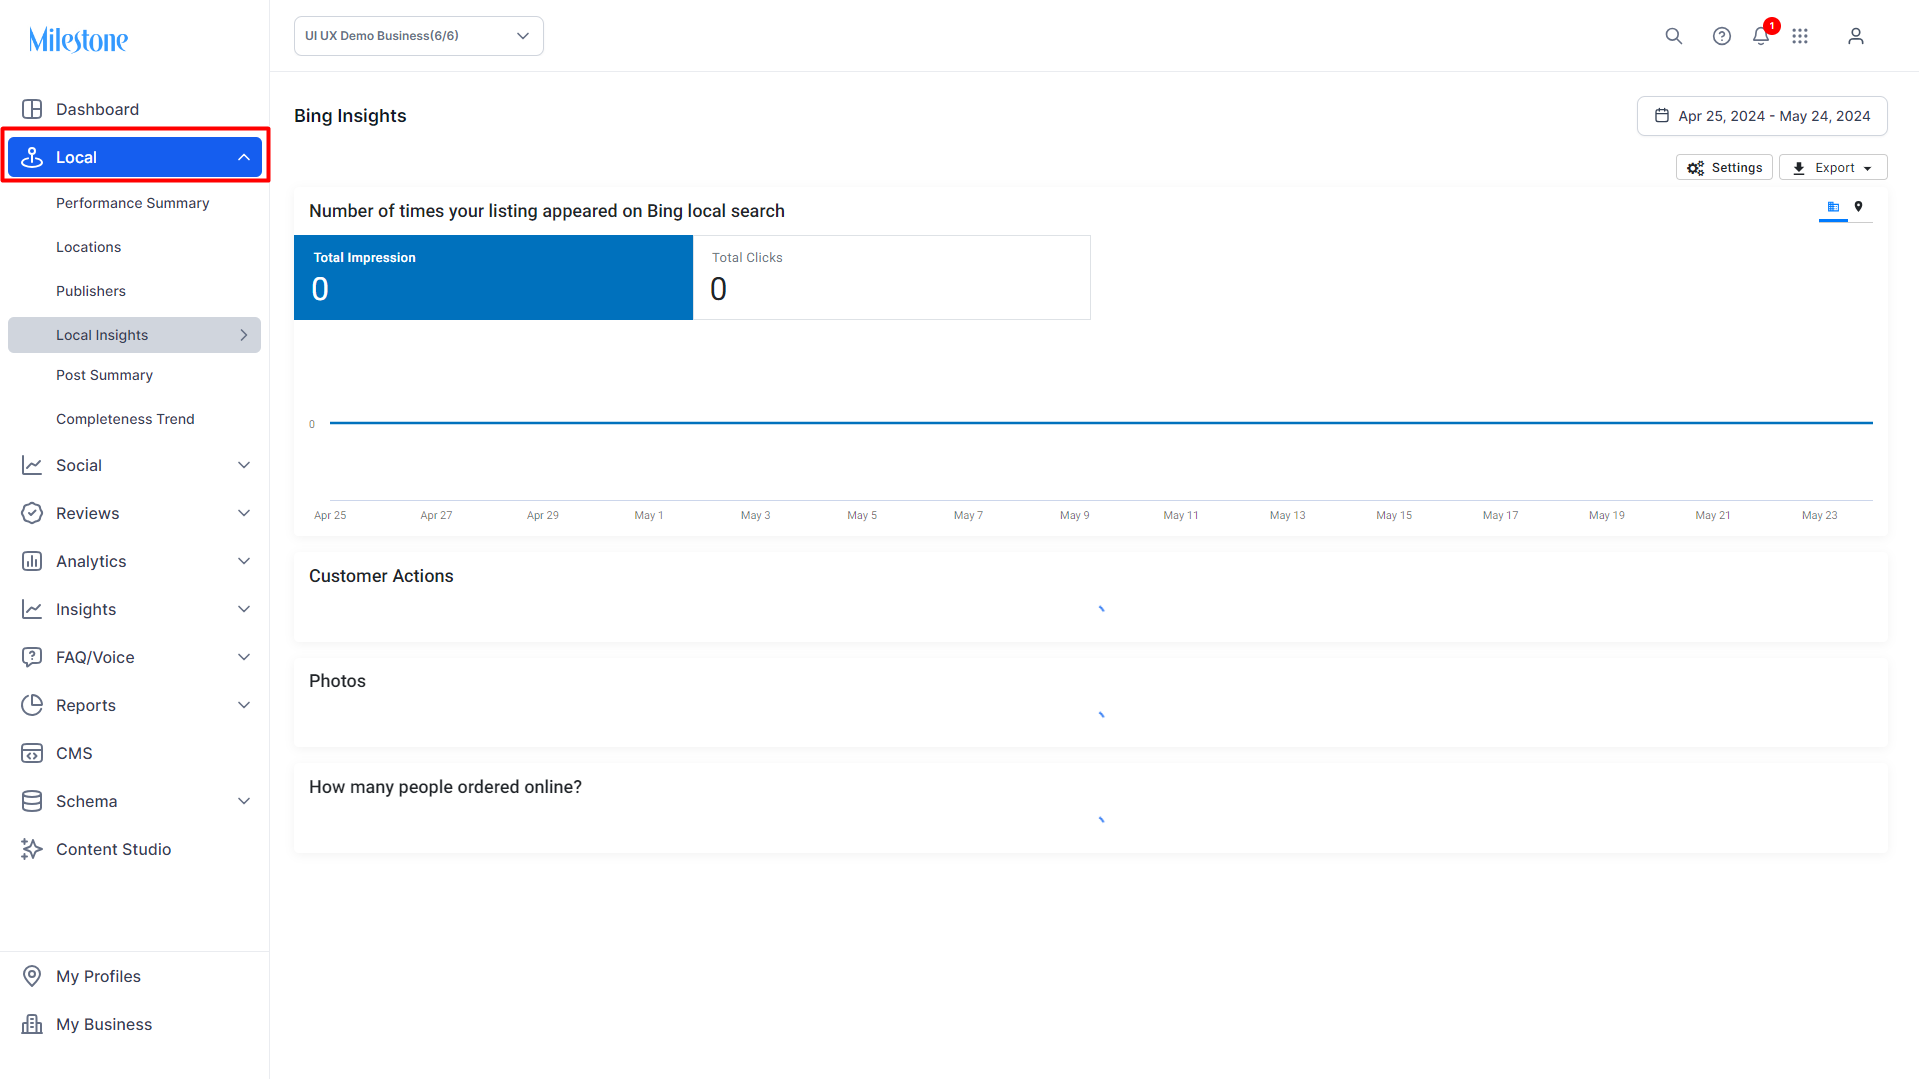Image resolution: width=1919 pixels, height=1079 pixels.
Task: Click the Bing Insights page heading
Action: [350, 116]
